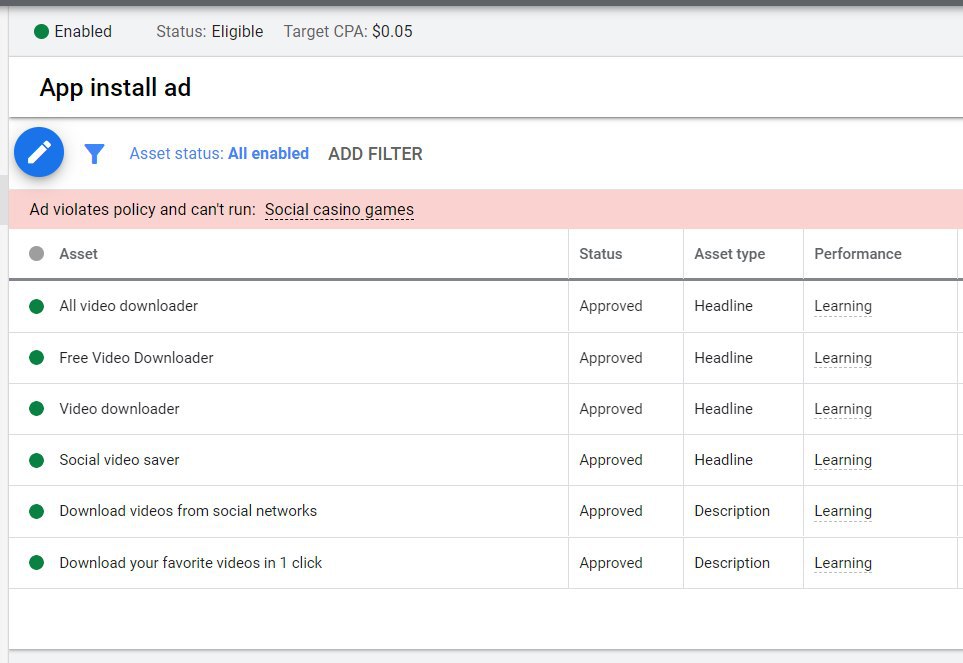Open the Asset status: All enabled filter
The image size is (963, 663).
(219, 153)
